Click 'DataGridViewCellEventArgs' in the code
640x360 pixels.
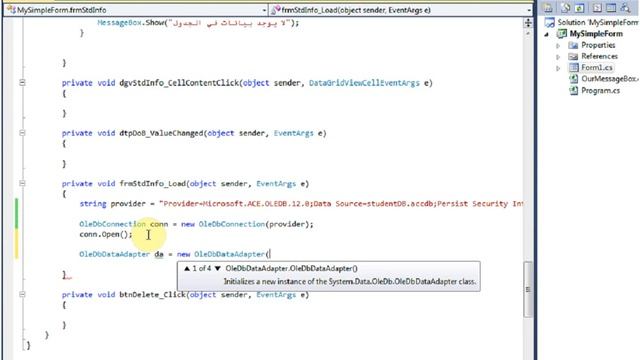tap(364, 83)
